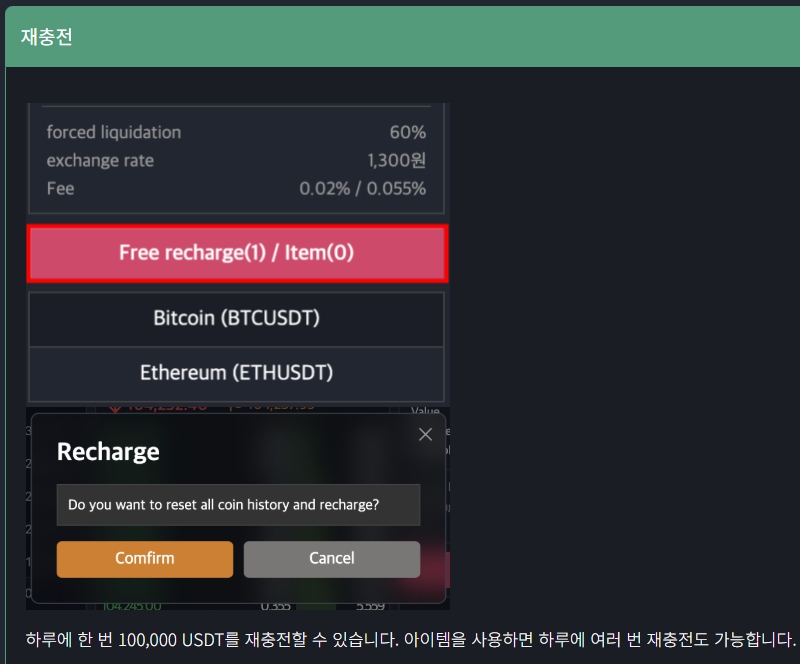Close the Recharge dialog with the X icon

425,434
